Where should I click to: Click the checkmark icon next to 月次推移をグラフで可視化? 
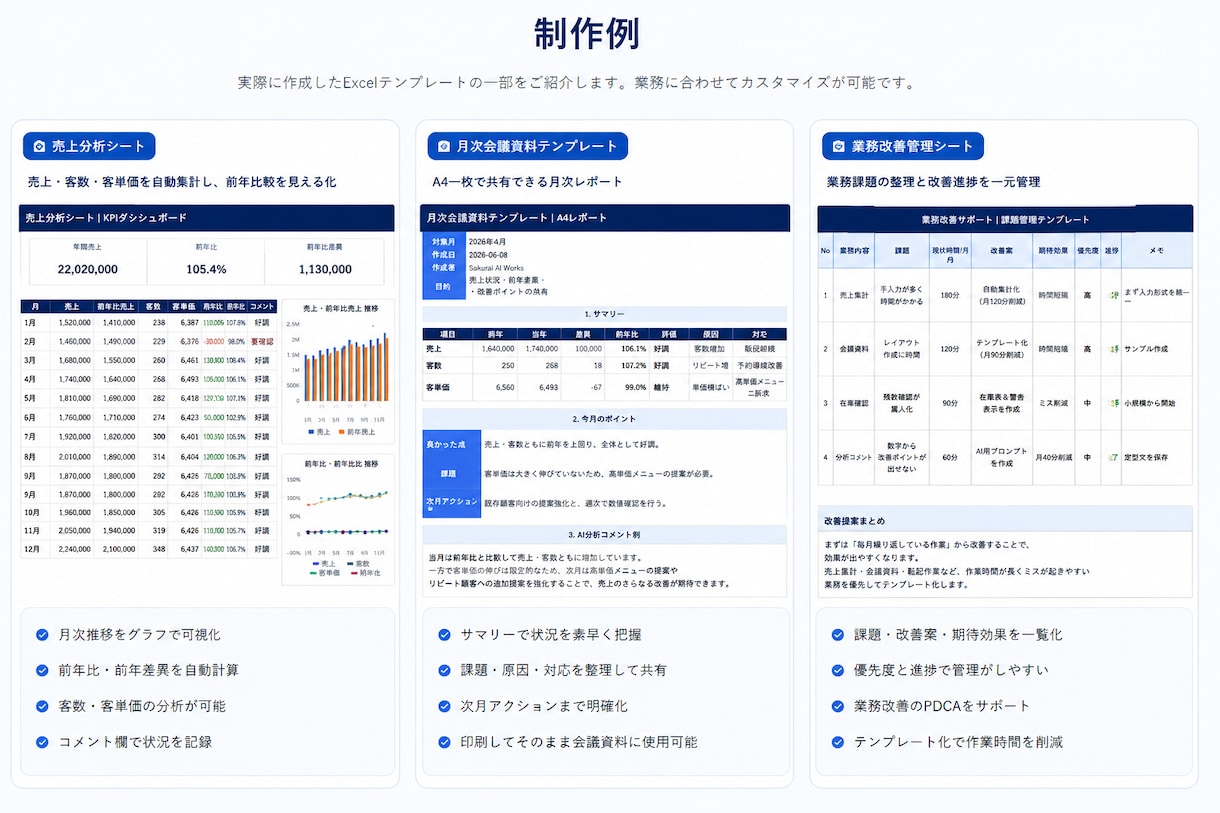[x=42, y=634]
